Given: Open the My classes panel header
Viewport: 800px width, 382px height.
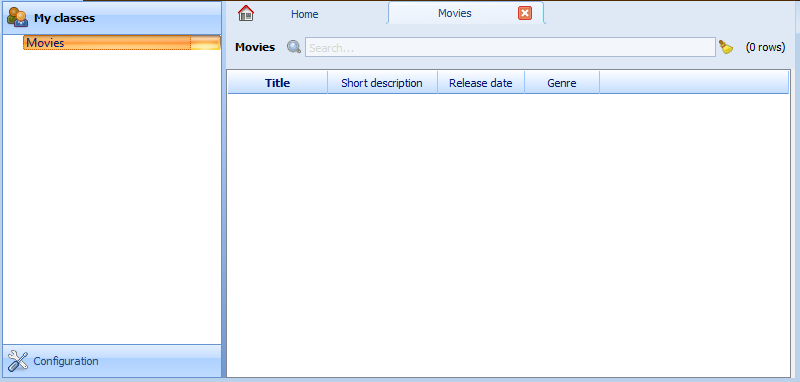Looking at the screenshot, I should click(112, 18).
